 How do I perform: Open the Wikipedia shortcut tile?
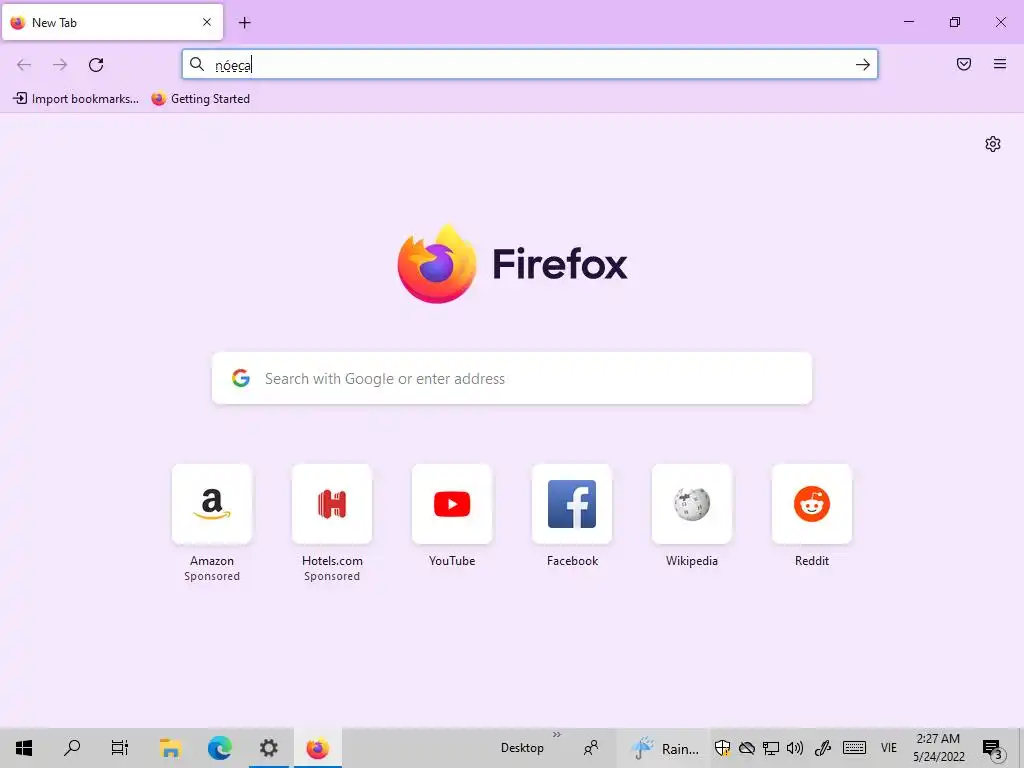click(x=692, y=504)
